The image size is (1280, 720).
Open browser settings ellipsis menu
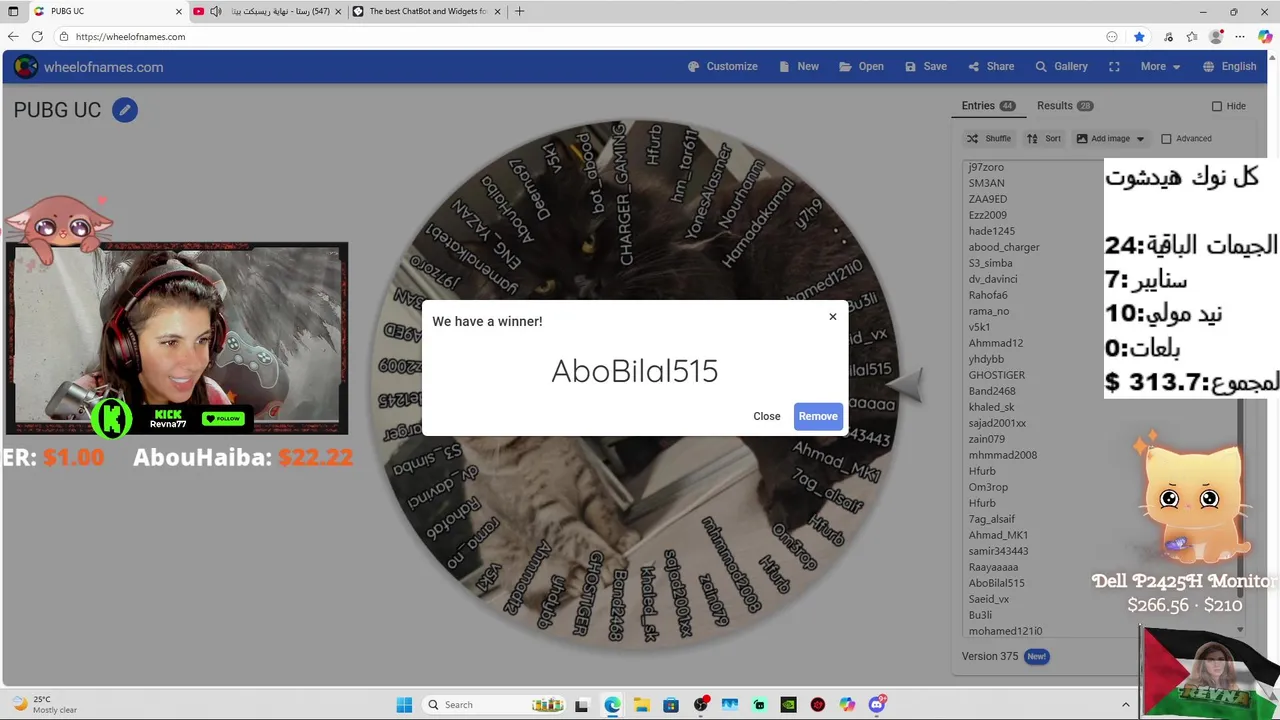click(1240, 37)
